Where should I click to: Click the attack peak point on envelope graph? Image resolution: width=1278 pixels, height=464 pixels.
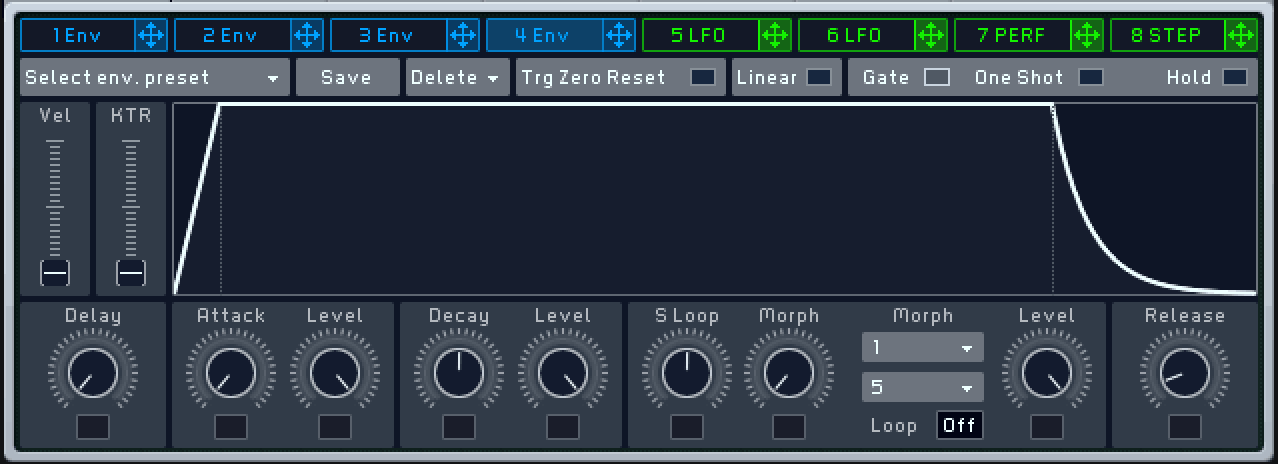click(x=220, y=104)
